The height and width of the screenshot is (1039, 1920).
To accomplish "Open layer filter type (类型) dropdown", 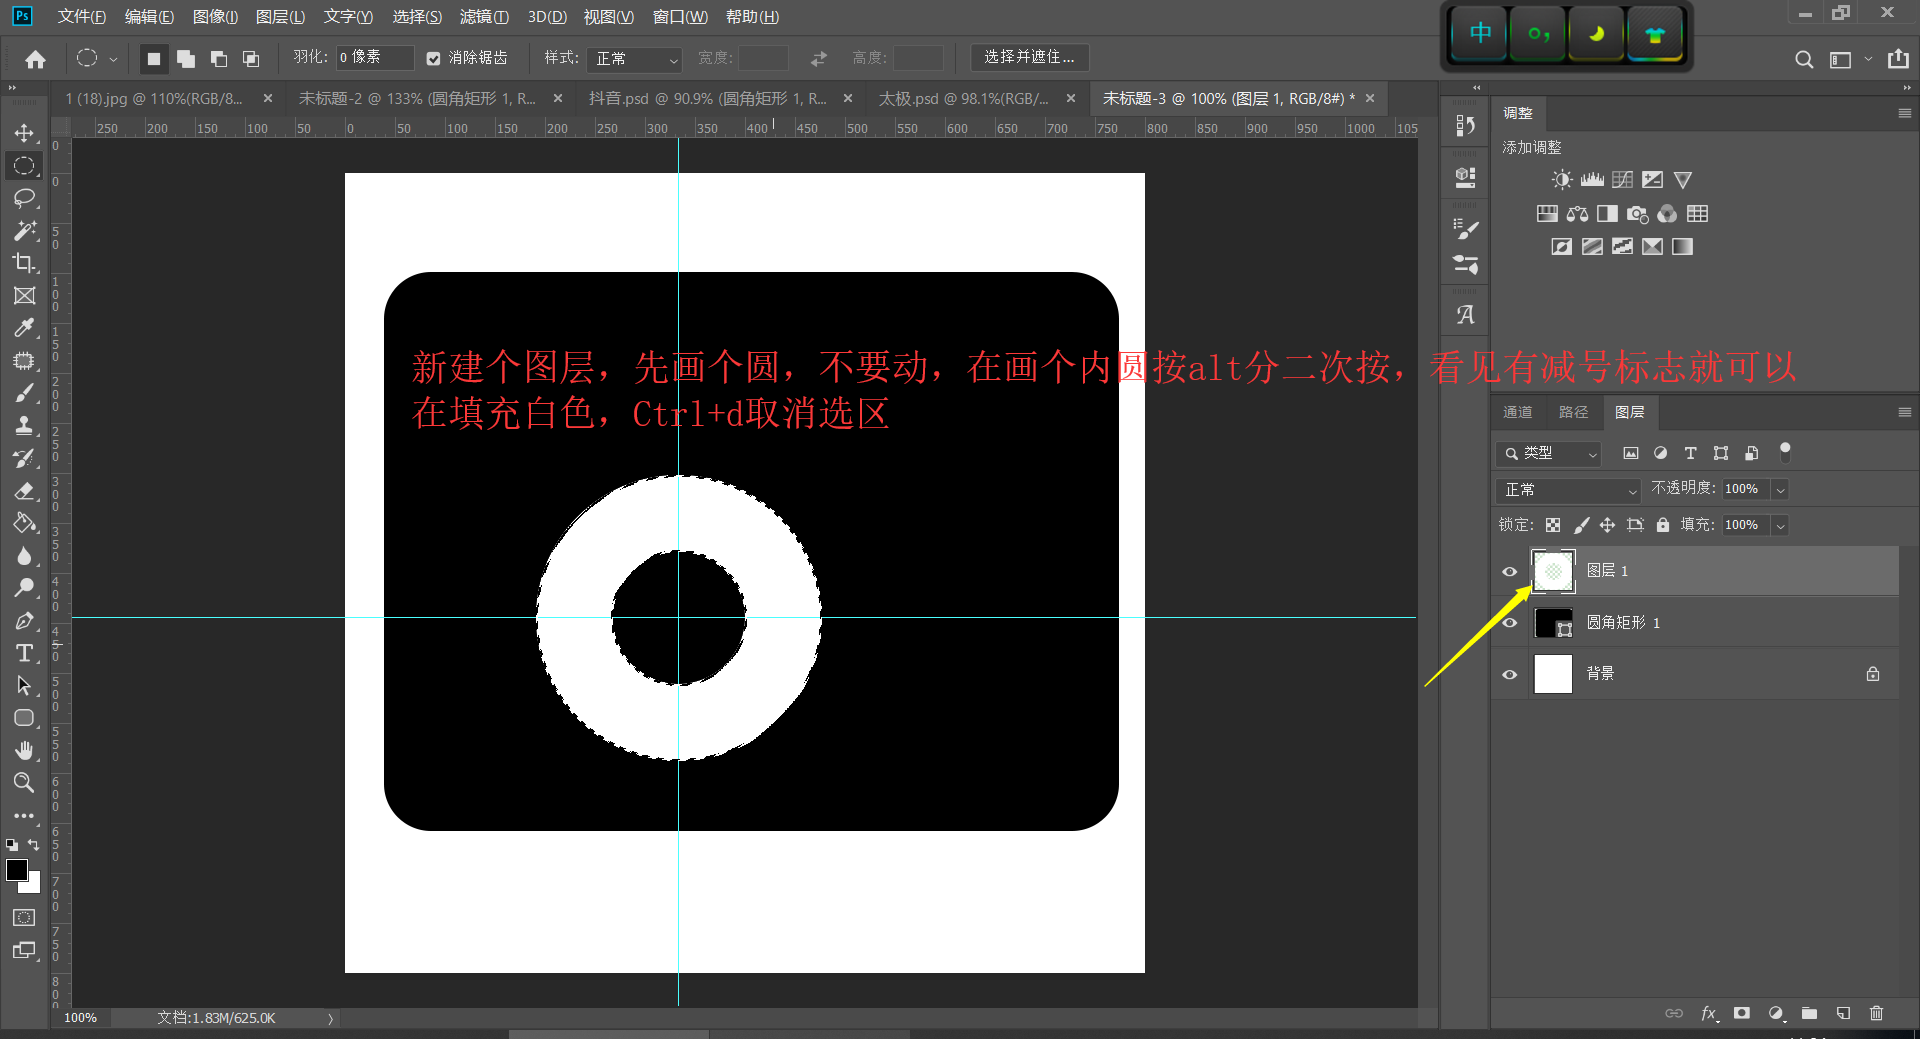I will coord(1549,454).
